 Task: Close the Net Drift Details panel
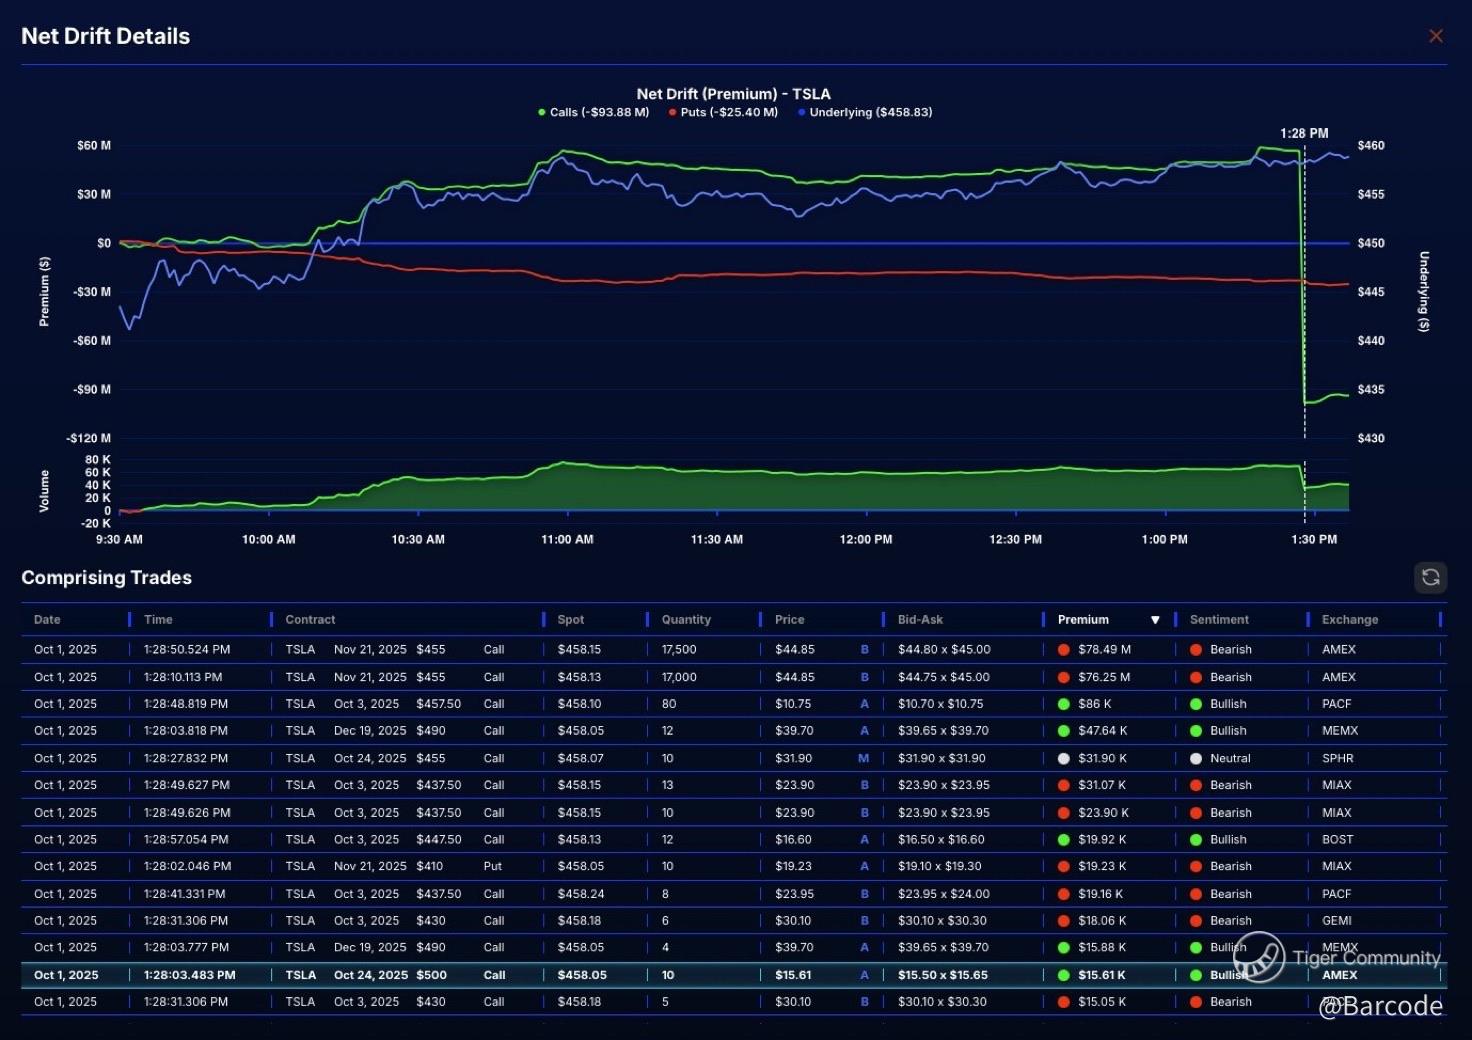[x=1436, y=36]
